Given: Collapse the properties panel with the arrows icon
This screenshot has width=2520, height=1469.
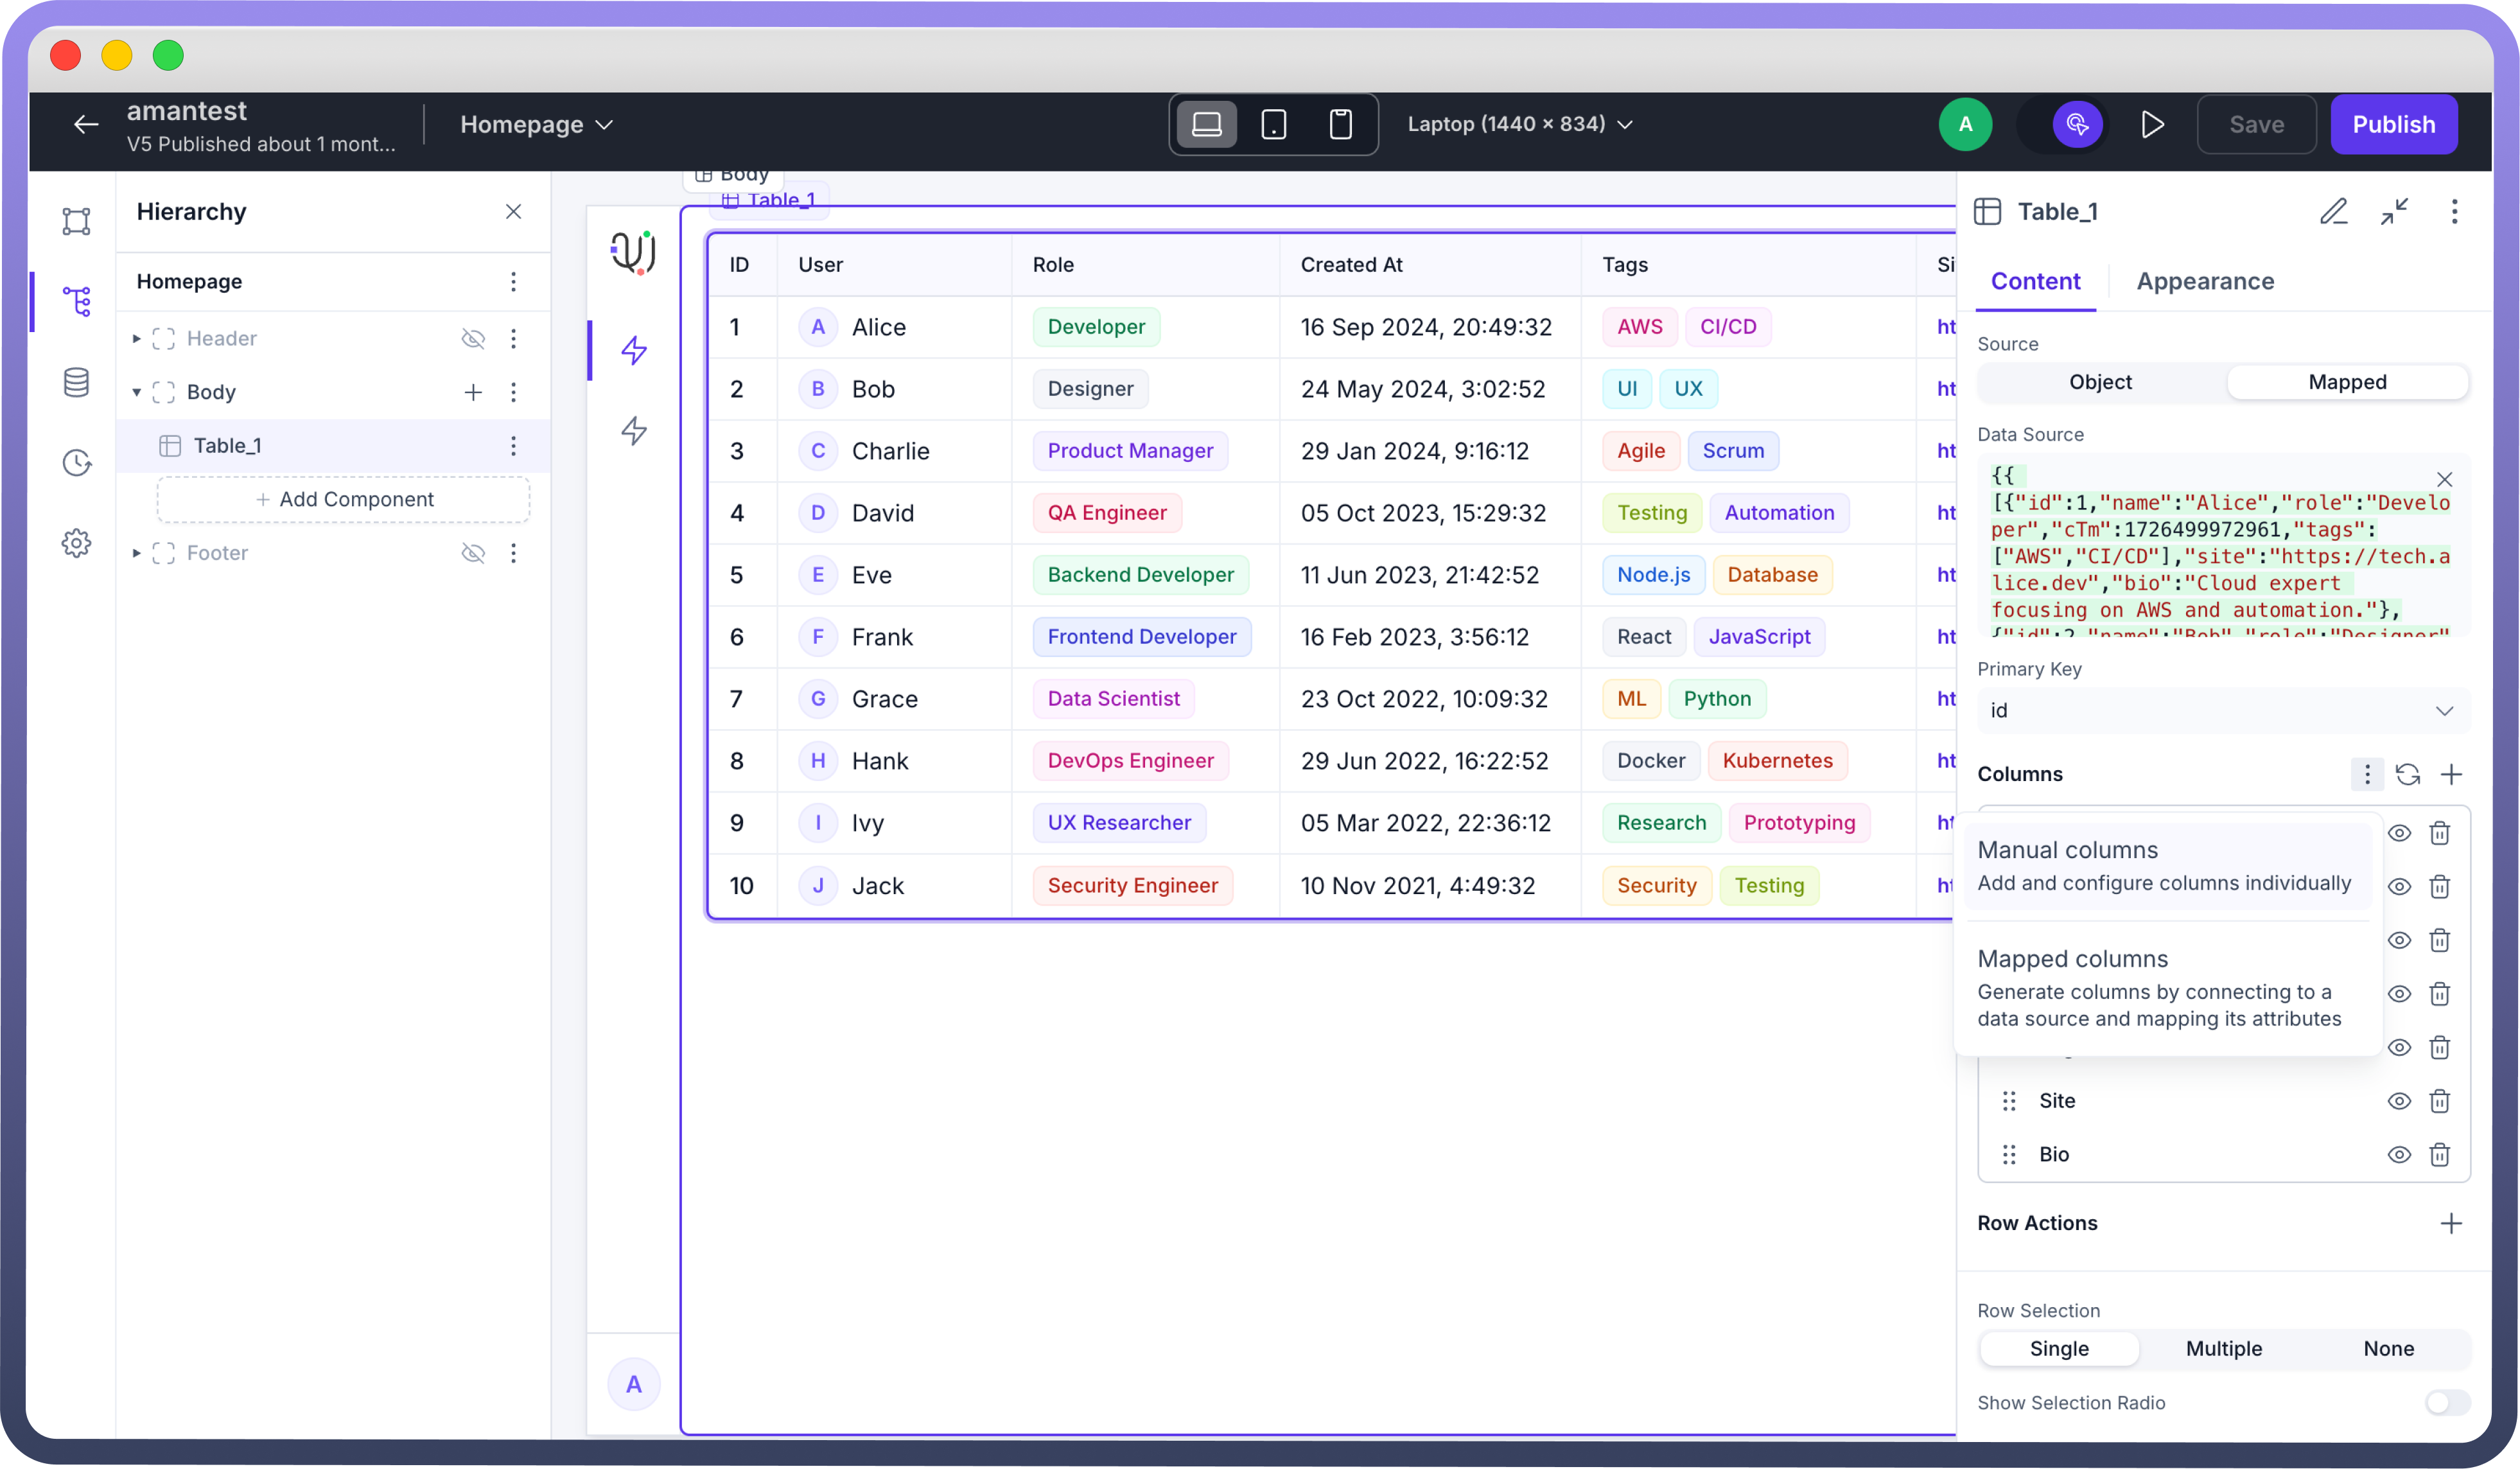Looking at the screenshot, I should coord(2394,211).
